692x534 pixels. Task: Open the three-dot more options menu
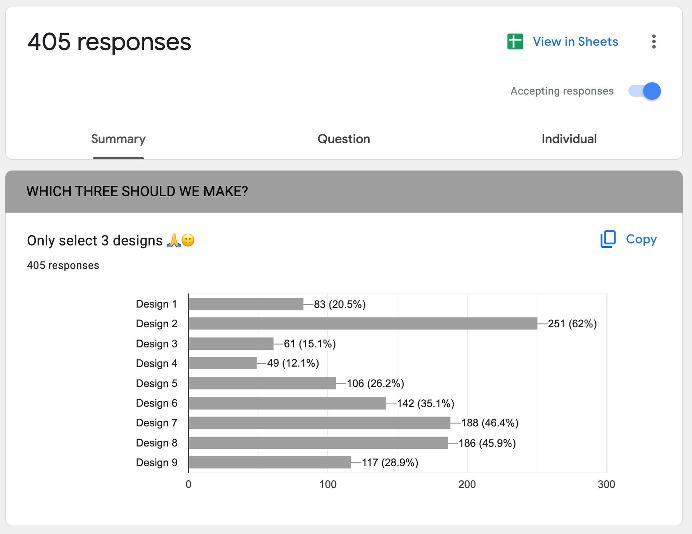[x=654, y=41]
